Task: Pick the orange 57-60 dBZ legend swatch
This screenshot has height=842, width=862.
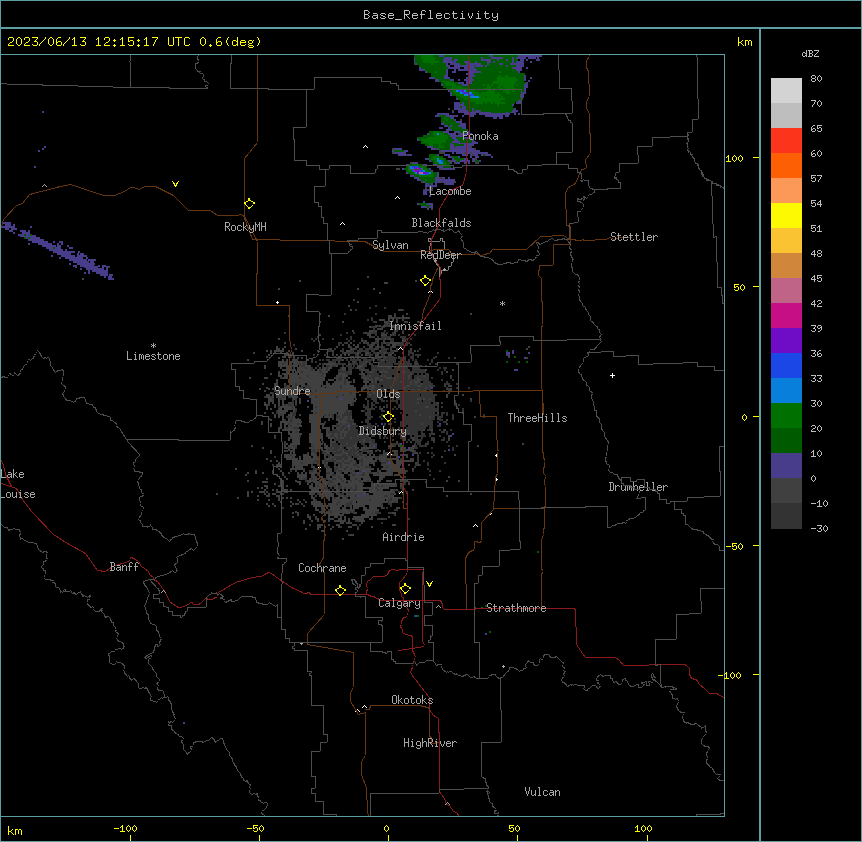Action: point(786,165)
